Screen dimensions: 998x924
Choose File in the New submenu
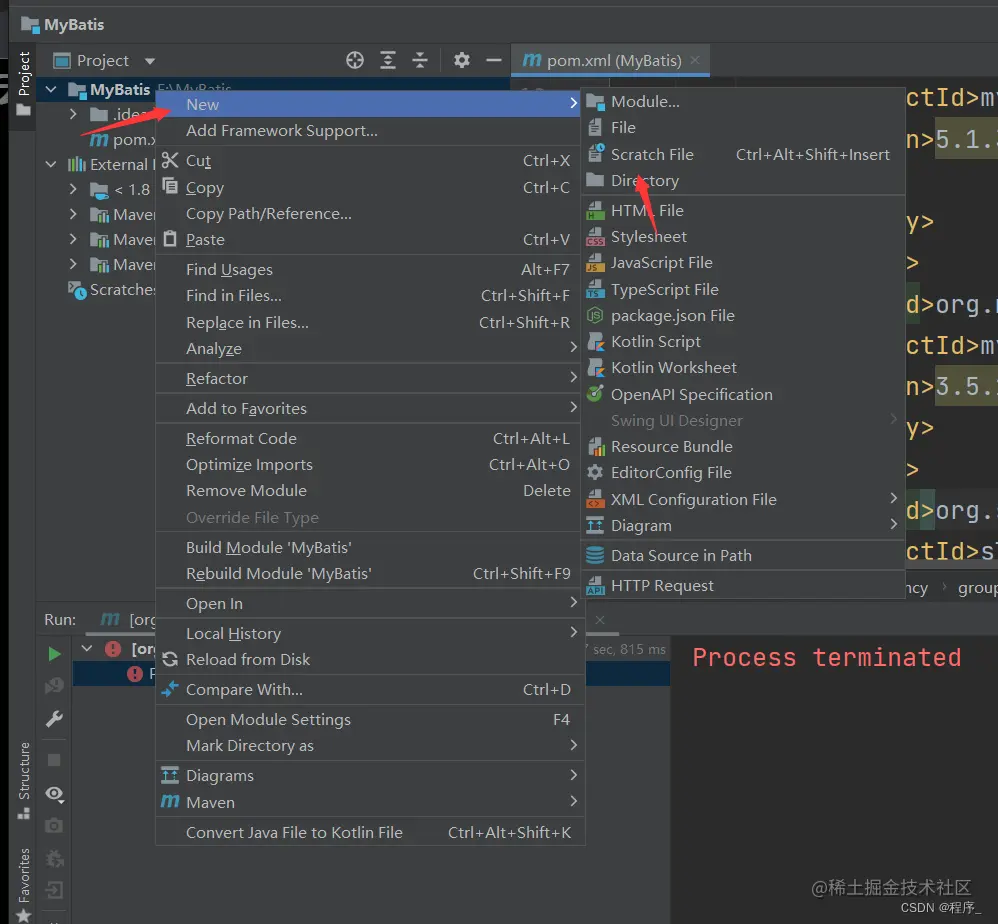(743, 128)
